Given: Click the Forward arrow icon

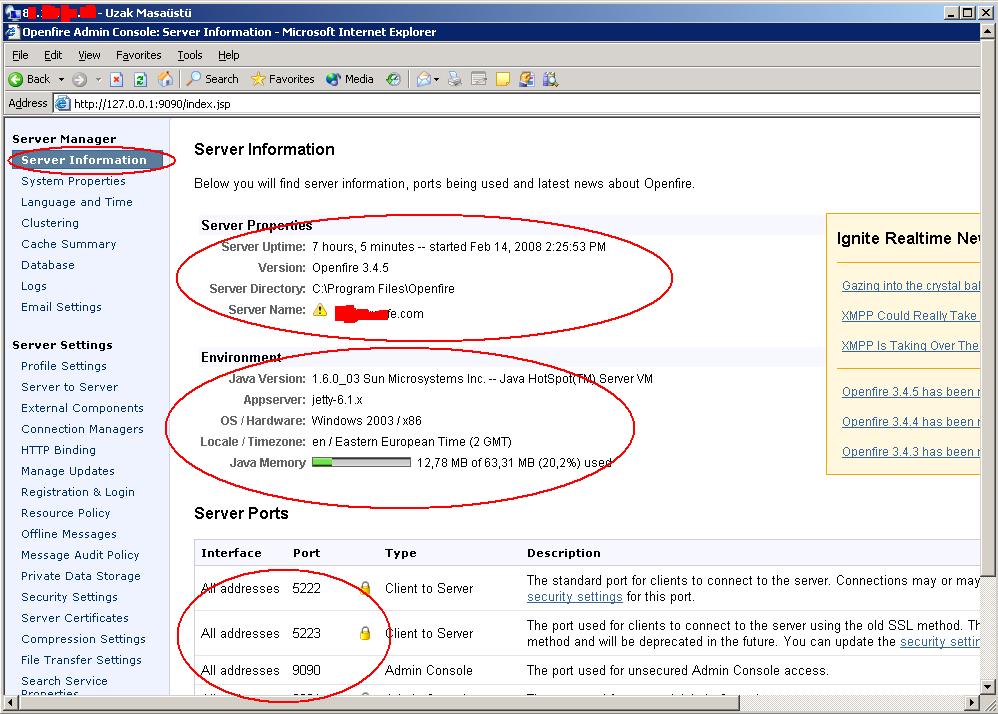Looking at the screenshot, I should pyautogui.click(x=80, y=80).
